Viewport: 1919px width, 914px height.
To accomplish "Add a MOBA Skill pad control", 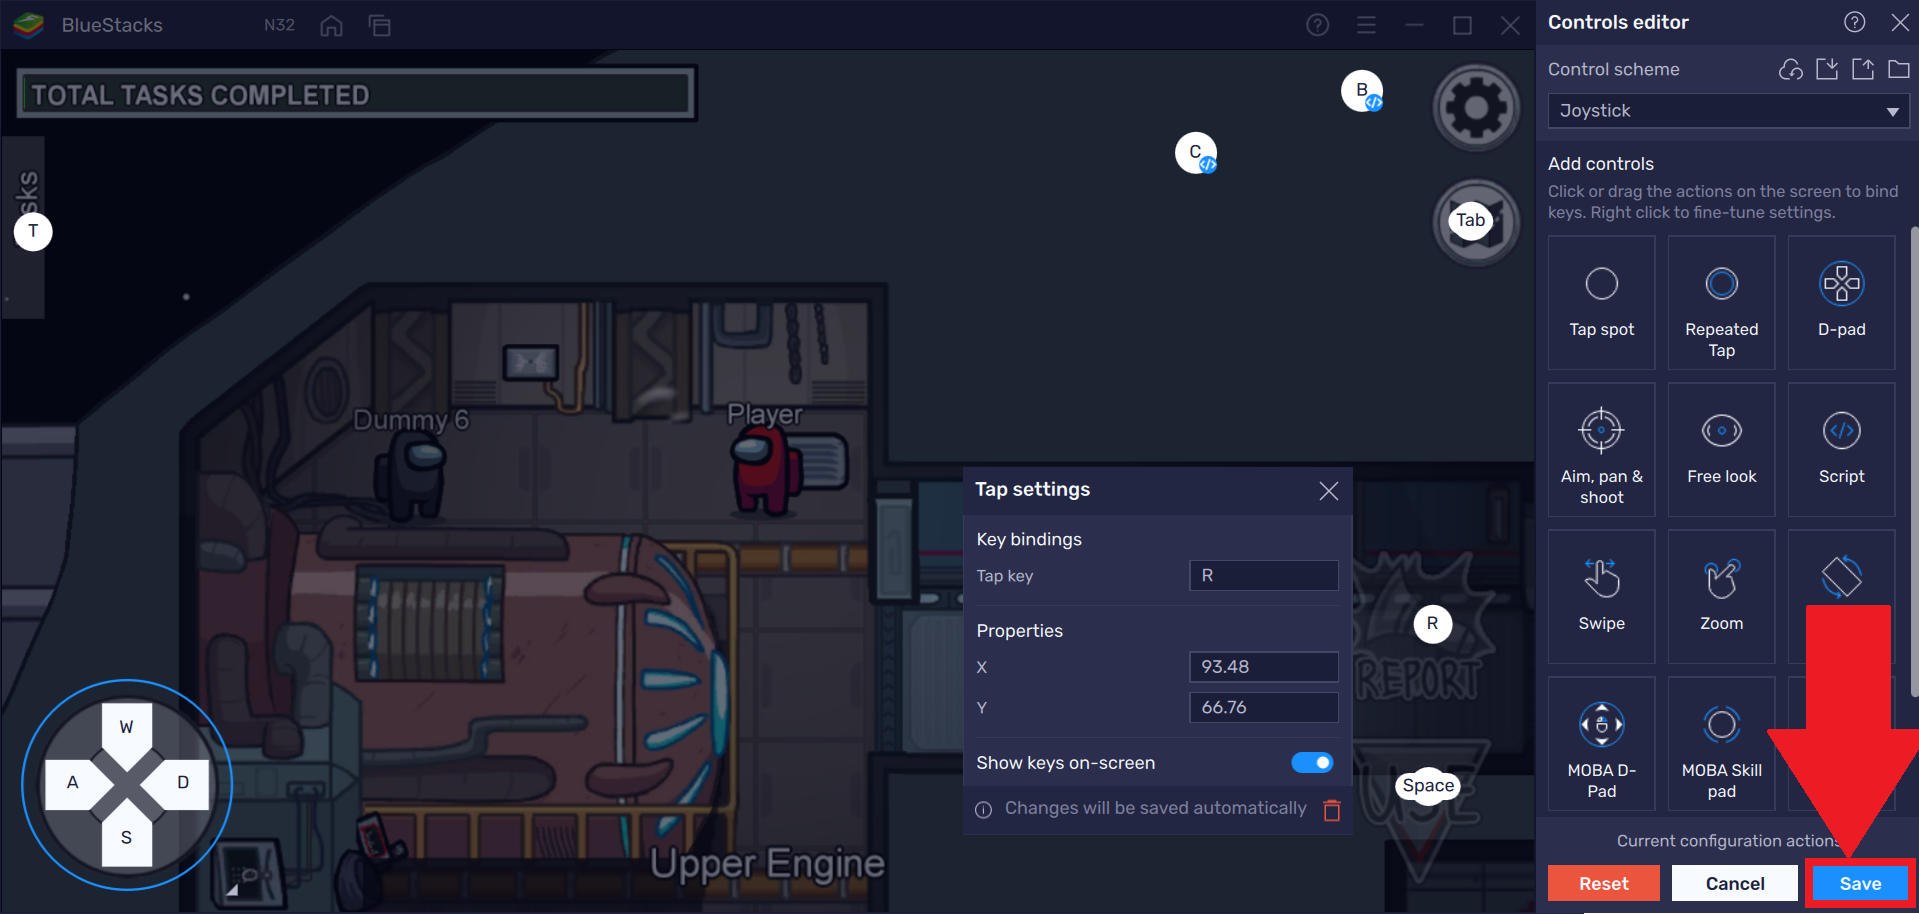I will pos(1721,744).
